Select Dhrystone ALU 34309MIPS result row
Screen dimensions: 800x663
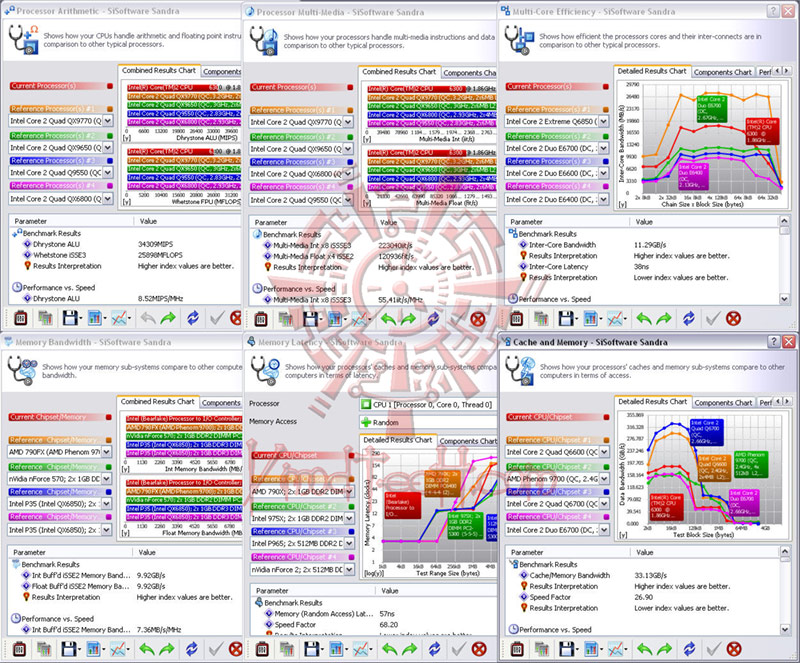[x=125, y=244]
